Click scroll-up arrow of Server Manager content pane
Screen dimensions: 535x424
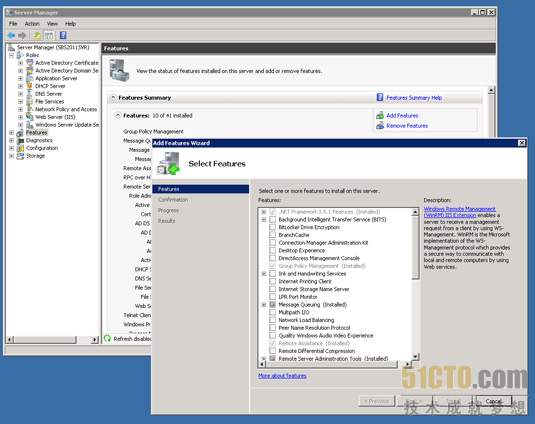[x=491, y=90]
